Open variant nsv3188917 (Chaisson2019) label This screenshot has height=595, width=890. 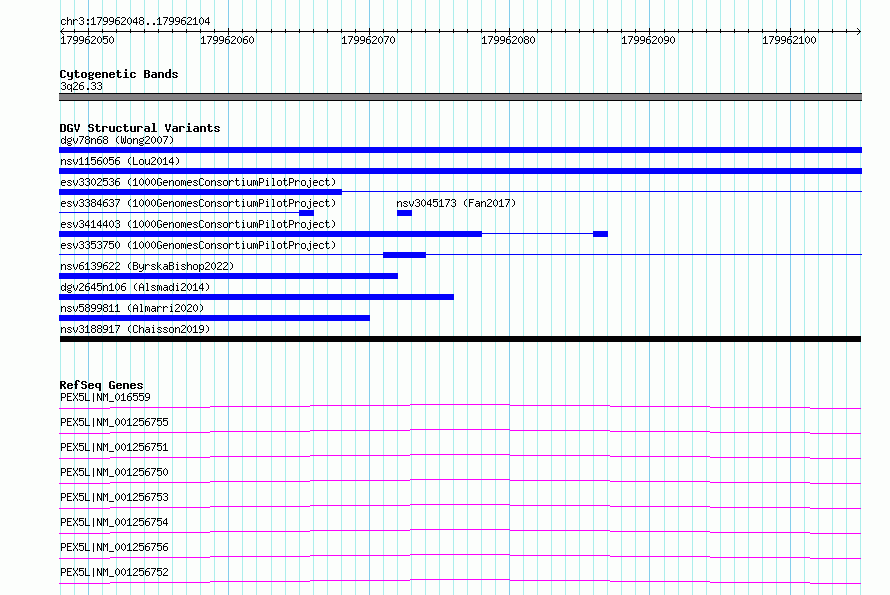135,329
